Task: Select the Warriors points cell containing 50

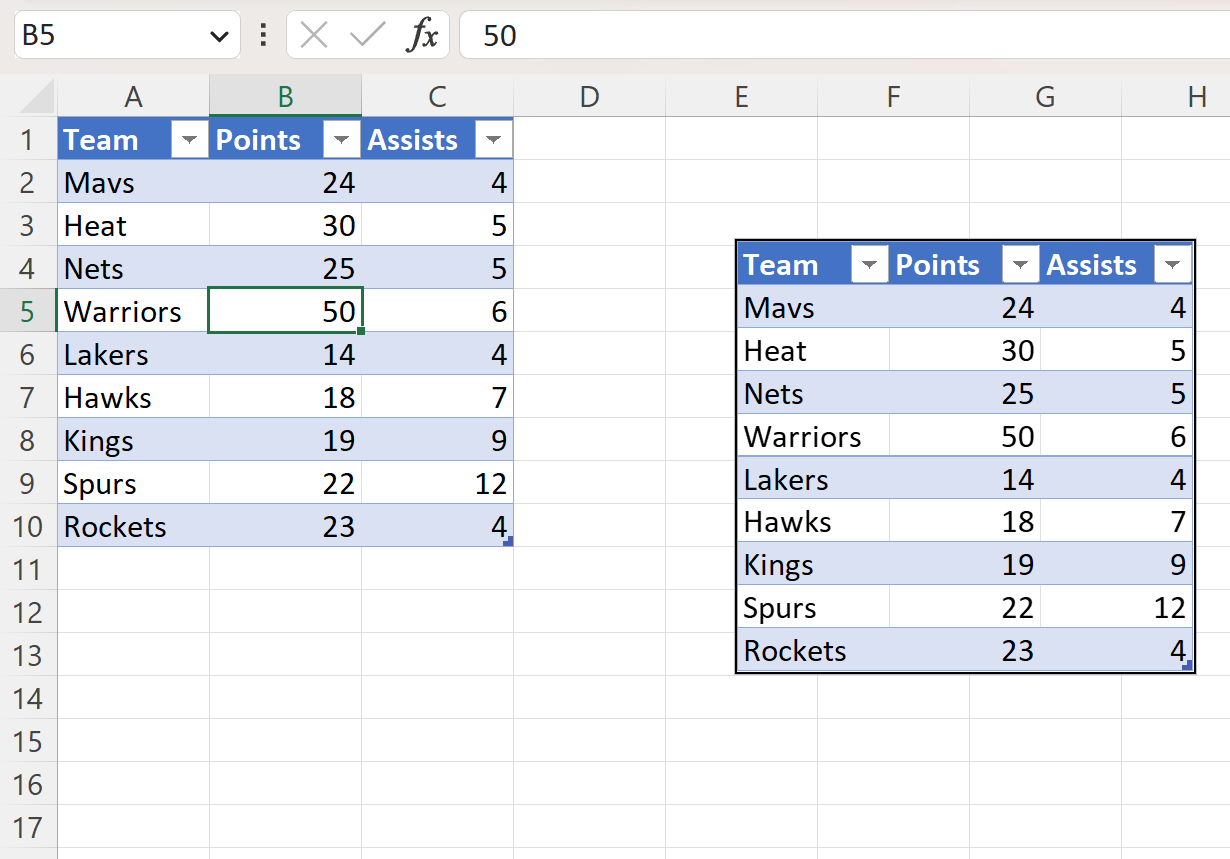Action: pyautogui.click(x=285, y=311)
